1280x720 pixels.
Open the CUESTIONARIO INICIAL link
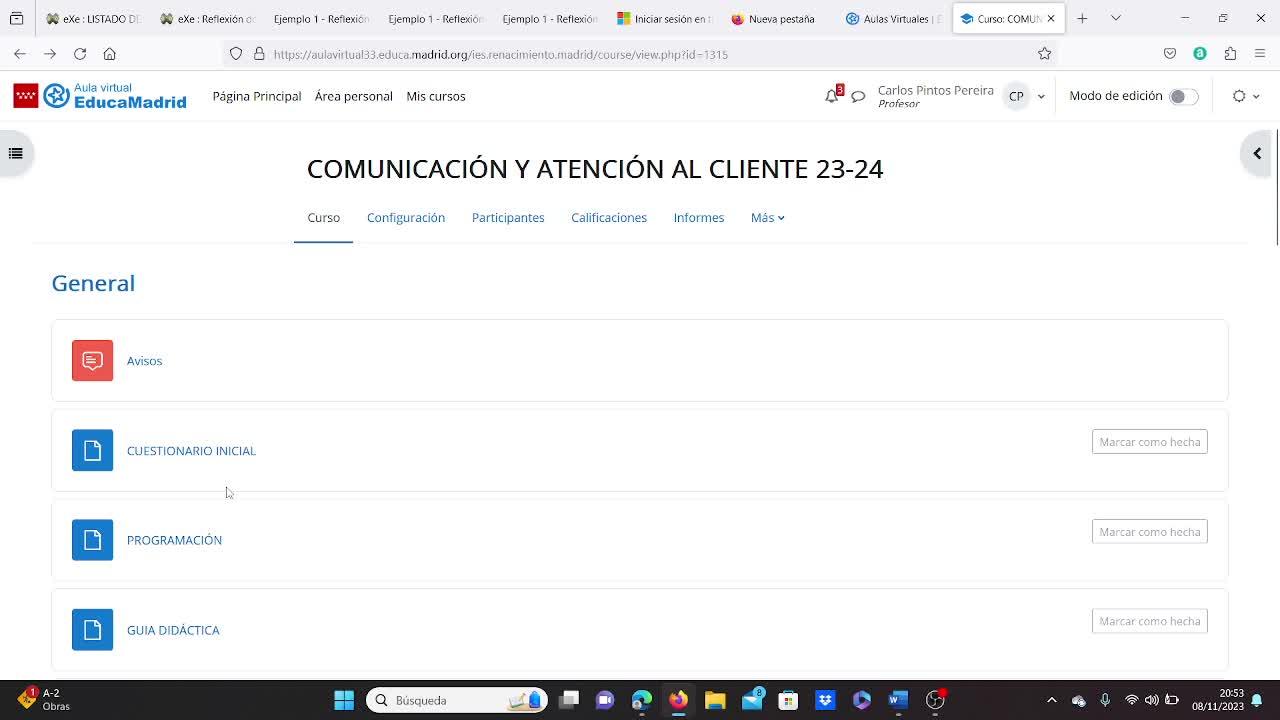[191, 451]
